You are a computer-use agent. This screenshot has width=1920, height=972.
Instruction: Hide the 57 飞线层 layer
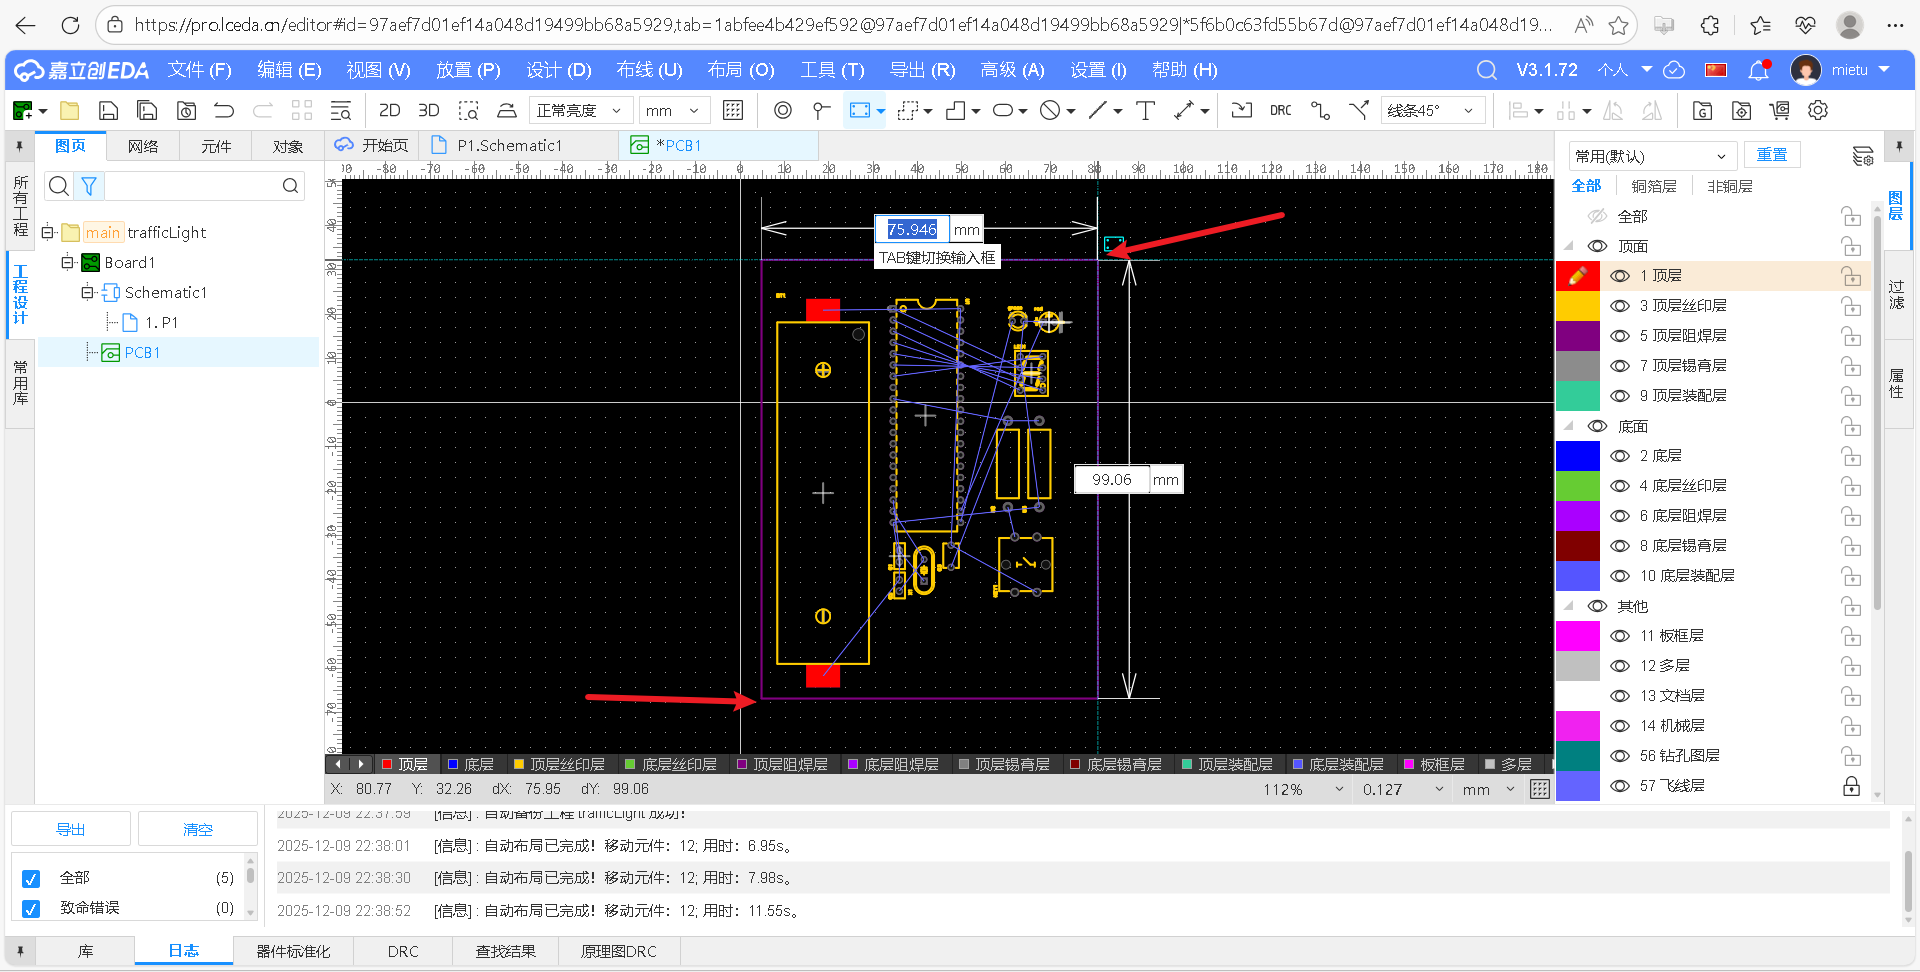click(x=1620, y=786)
